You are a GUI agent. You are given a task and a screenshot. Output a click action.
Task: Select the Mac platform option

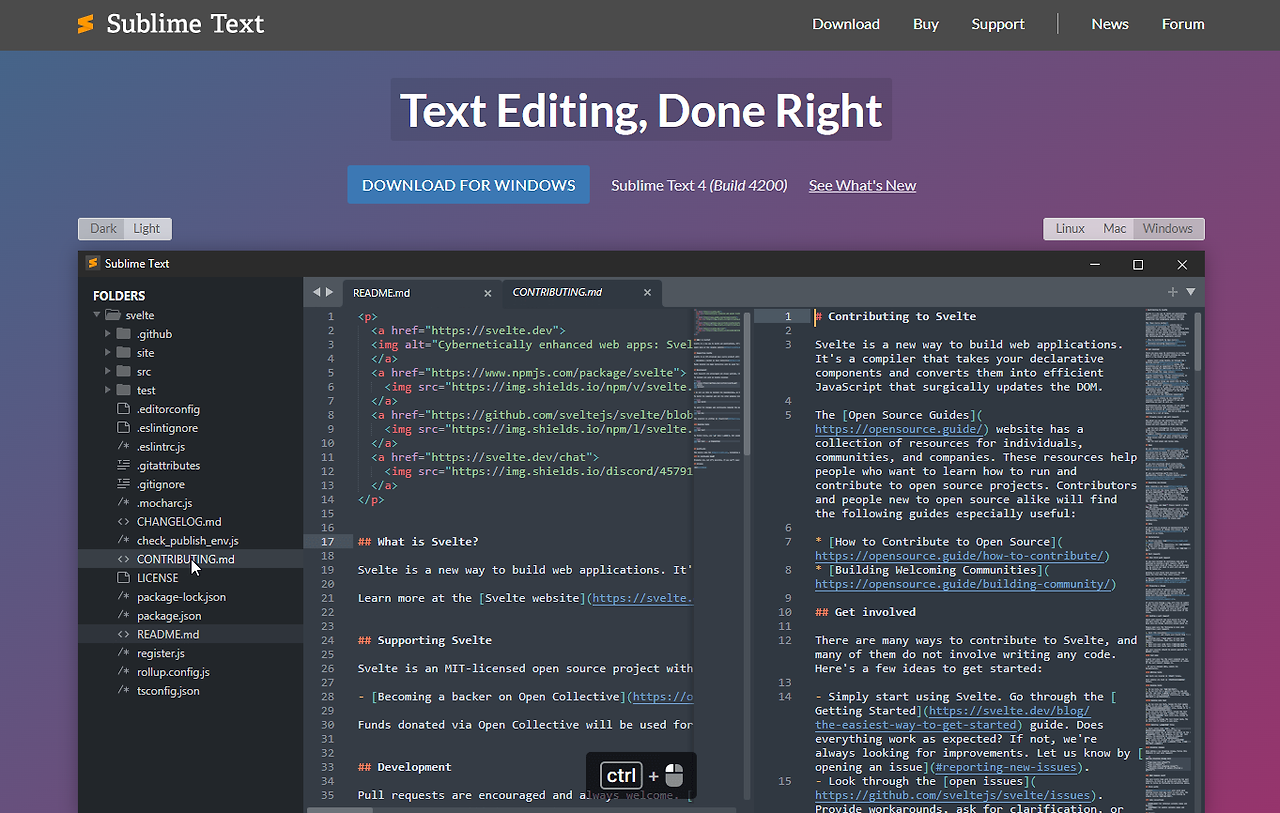click(x=1115, y=229)
